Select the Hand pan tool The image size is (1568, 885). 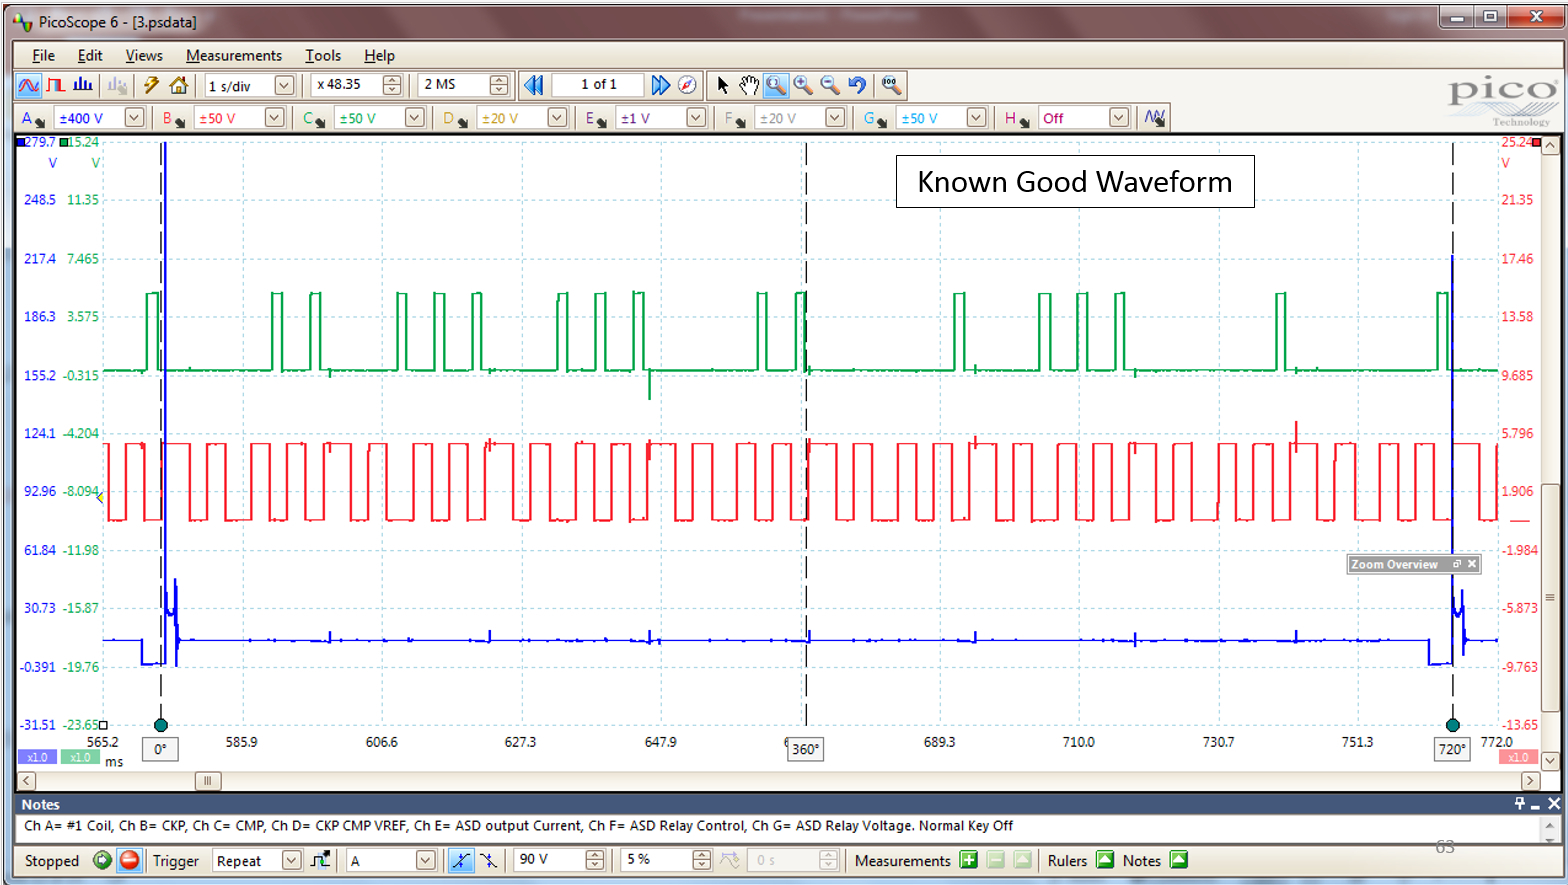click(749, 85)
